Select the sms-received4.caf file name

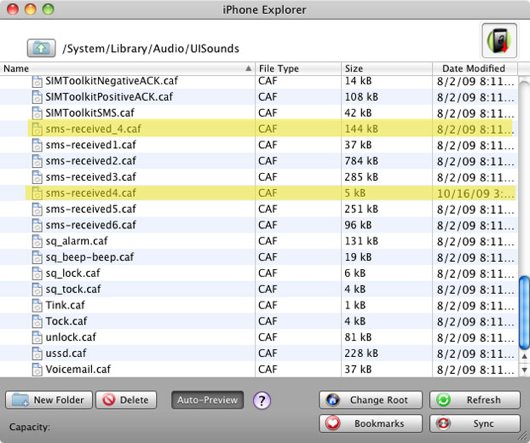[91, 193]
